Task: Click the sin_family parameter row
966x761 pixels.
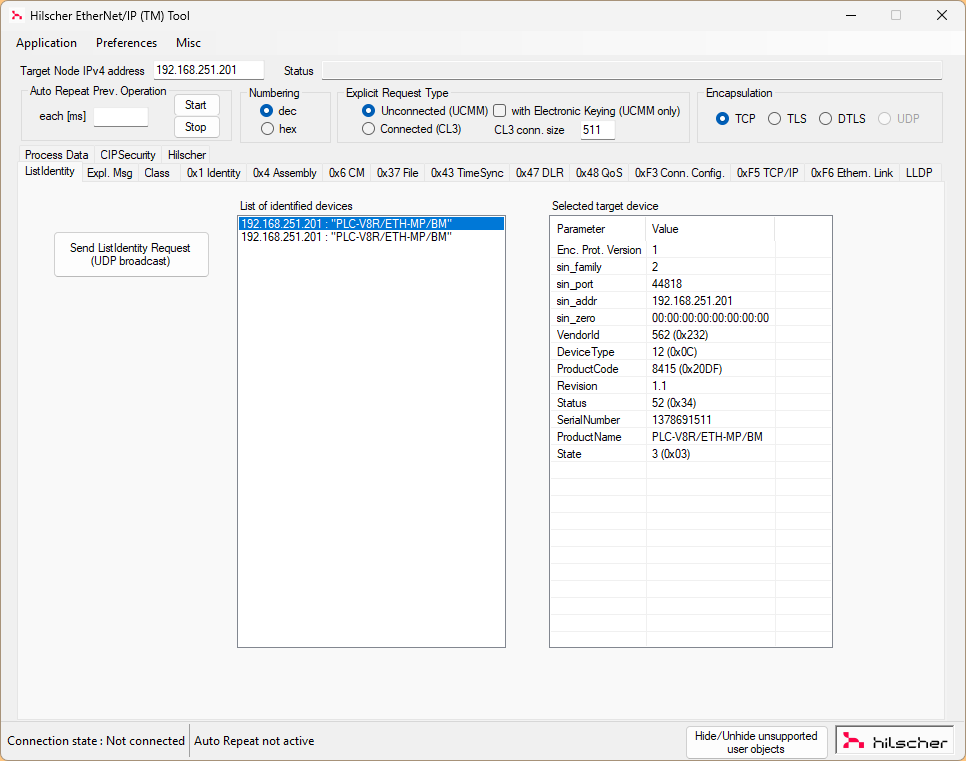Action: (691, 267)
